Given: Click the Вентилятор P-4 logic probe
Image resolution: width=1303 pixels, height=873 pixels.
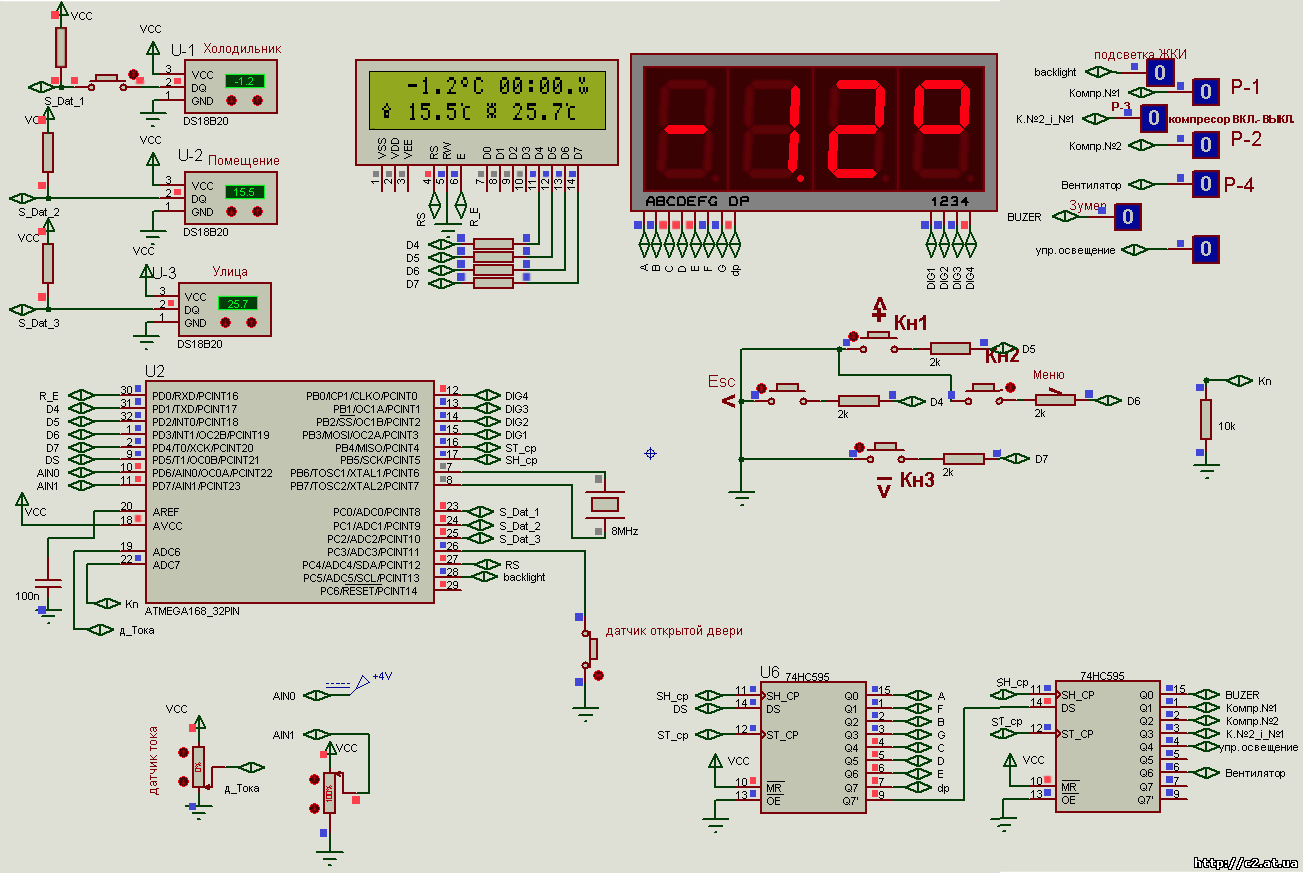Looking at the screenshot, I should (x=1206, y=184).
